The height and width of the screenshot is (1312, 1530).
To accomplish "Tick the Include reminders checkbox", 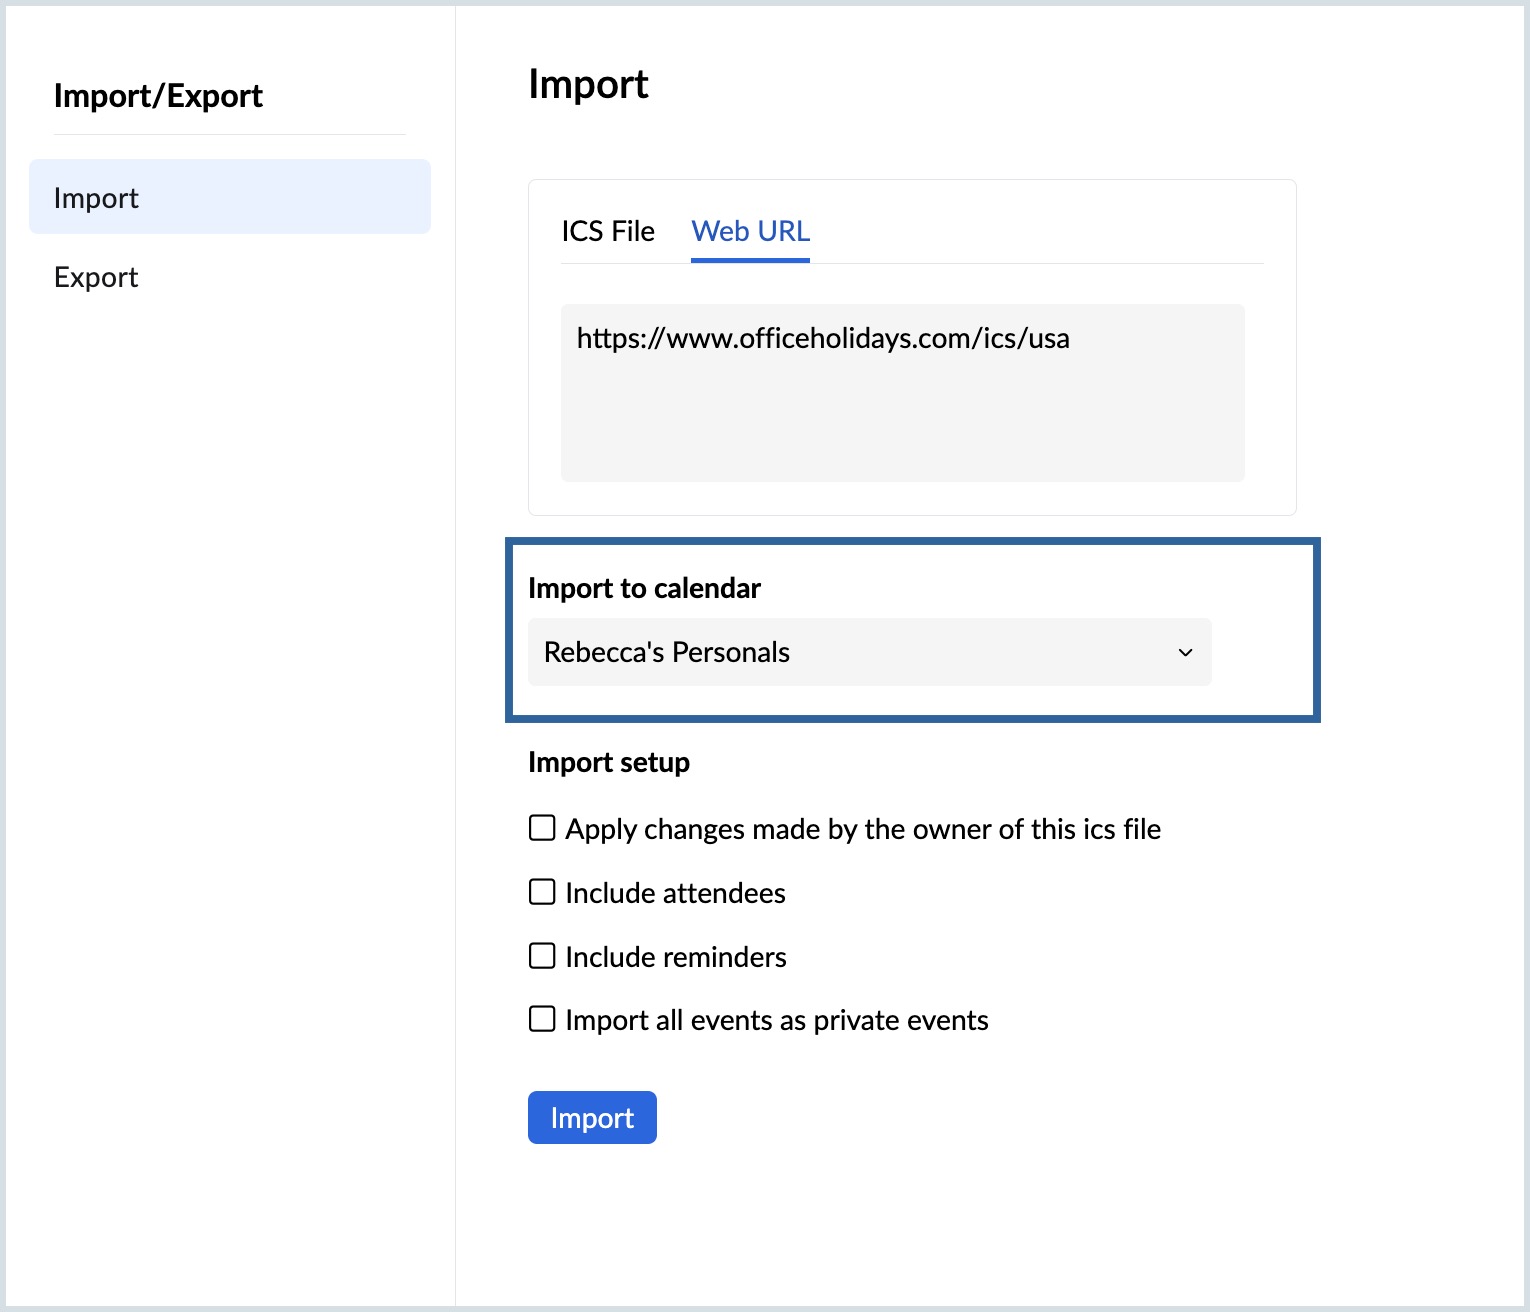I will tap(542, 956).
